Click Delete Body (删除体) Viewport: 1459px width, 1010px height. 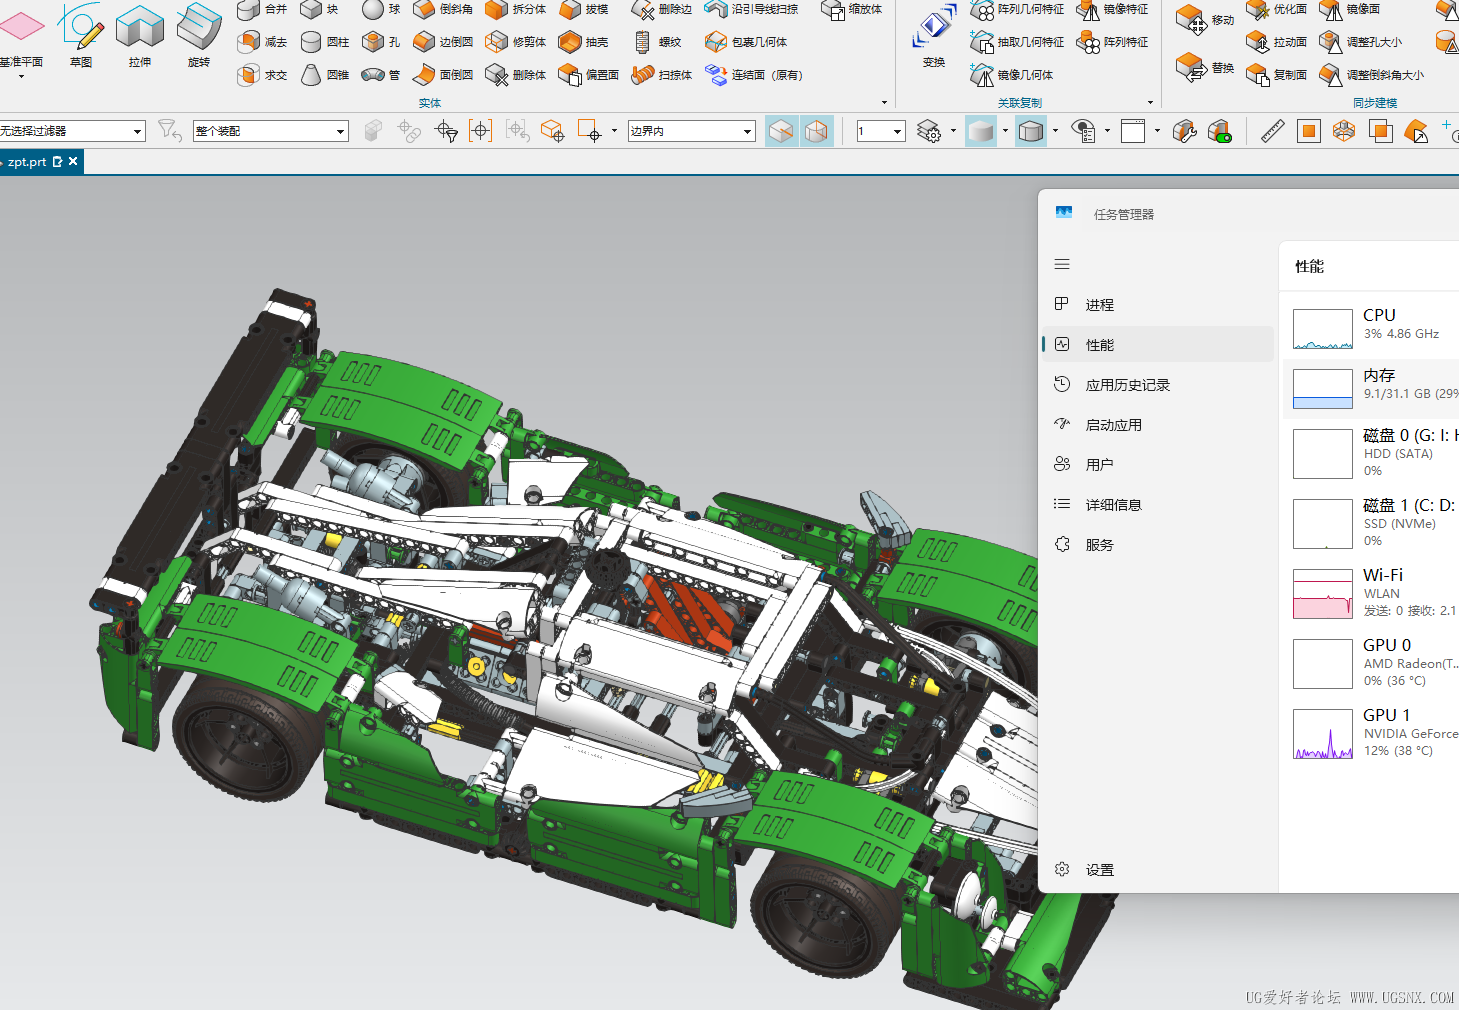[516, 75]
